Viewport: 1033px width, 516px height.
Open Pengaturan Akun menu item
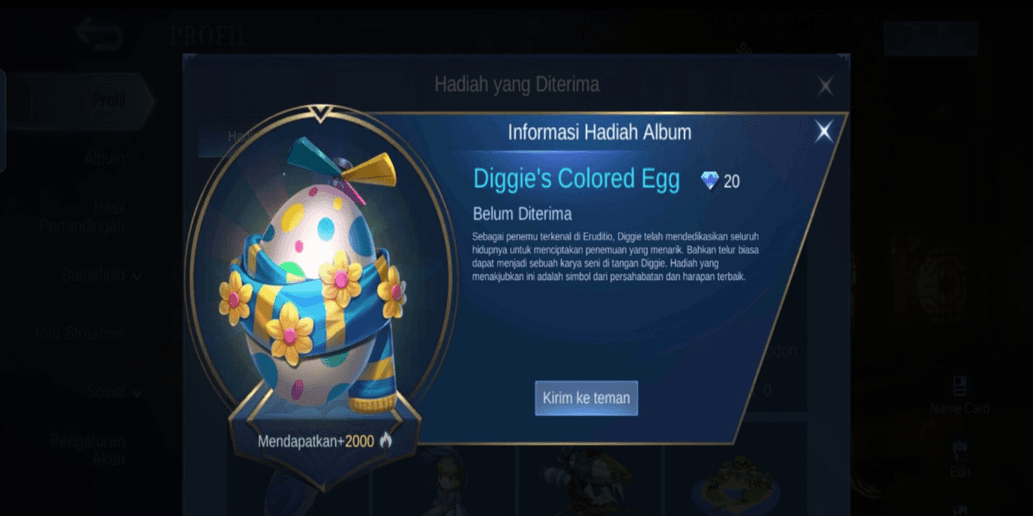click(88, 449)
